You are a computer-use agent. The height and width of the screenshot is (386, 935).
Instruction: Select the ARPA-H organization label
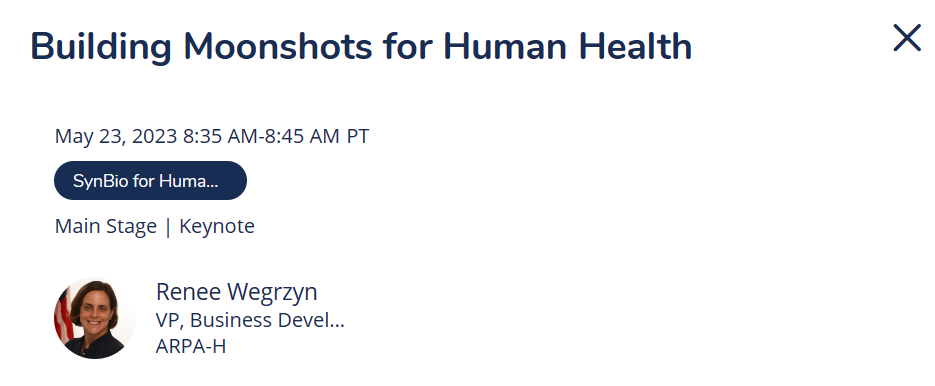tap(191, 346)
